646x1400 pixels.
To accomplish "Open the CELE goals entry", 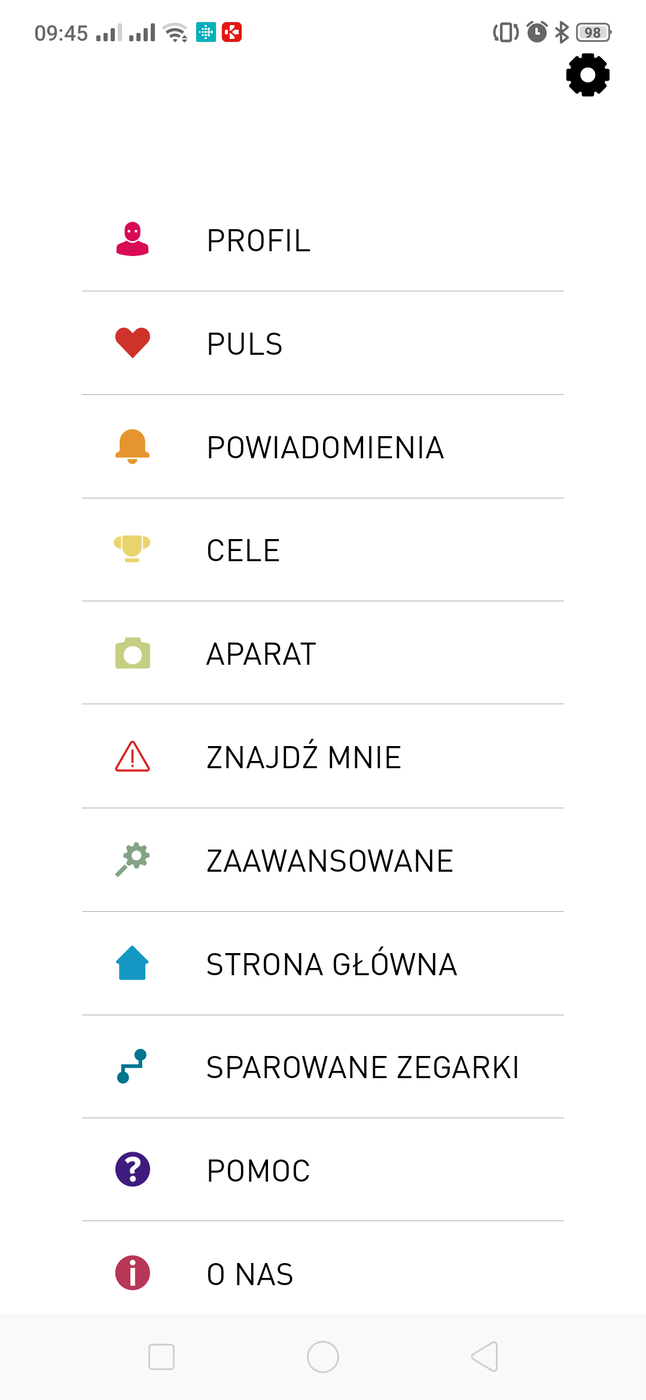I will [x=243, y=551].
